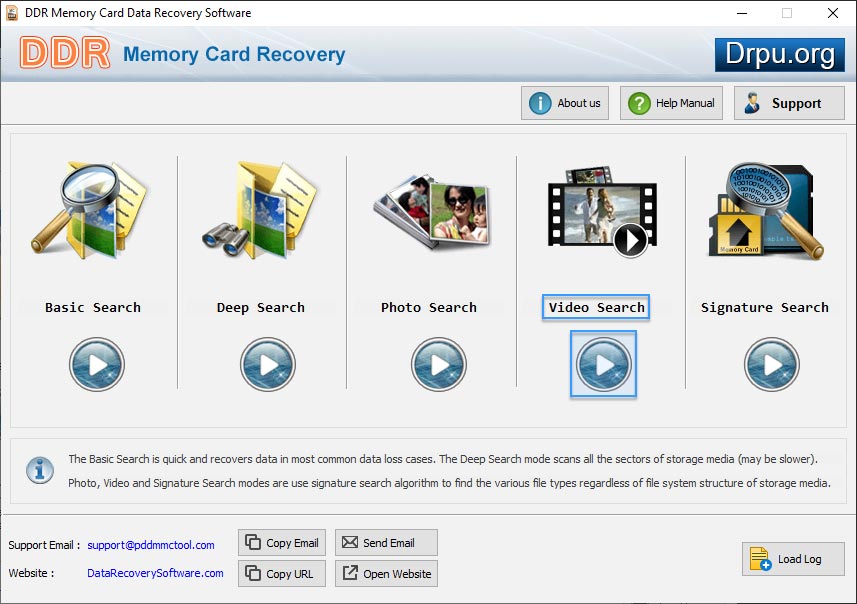Start Photo Search with its play button
857x604 pixels.
[x=438, y=364]
